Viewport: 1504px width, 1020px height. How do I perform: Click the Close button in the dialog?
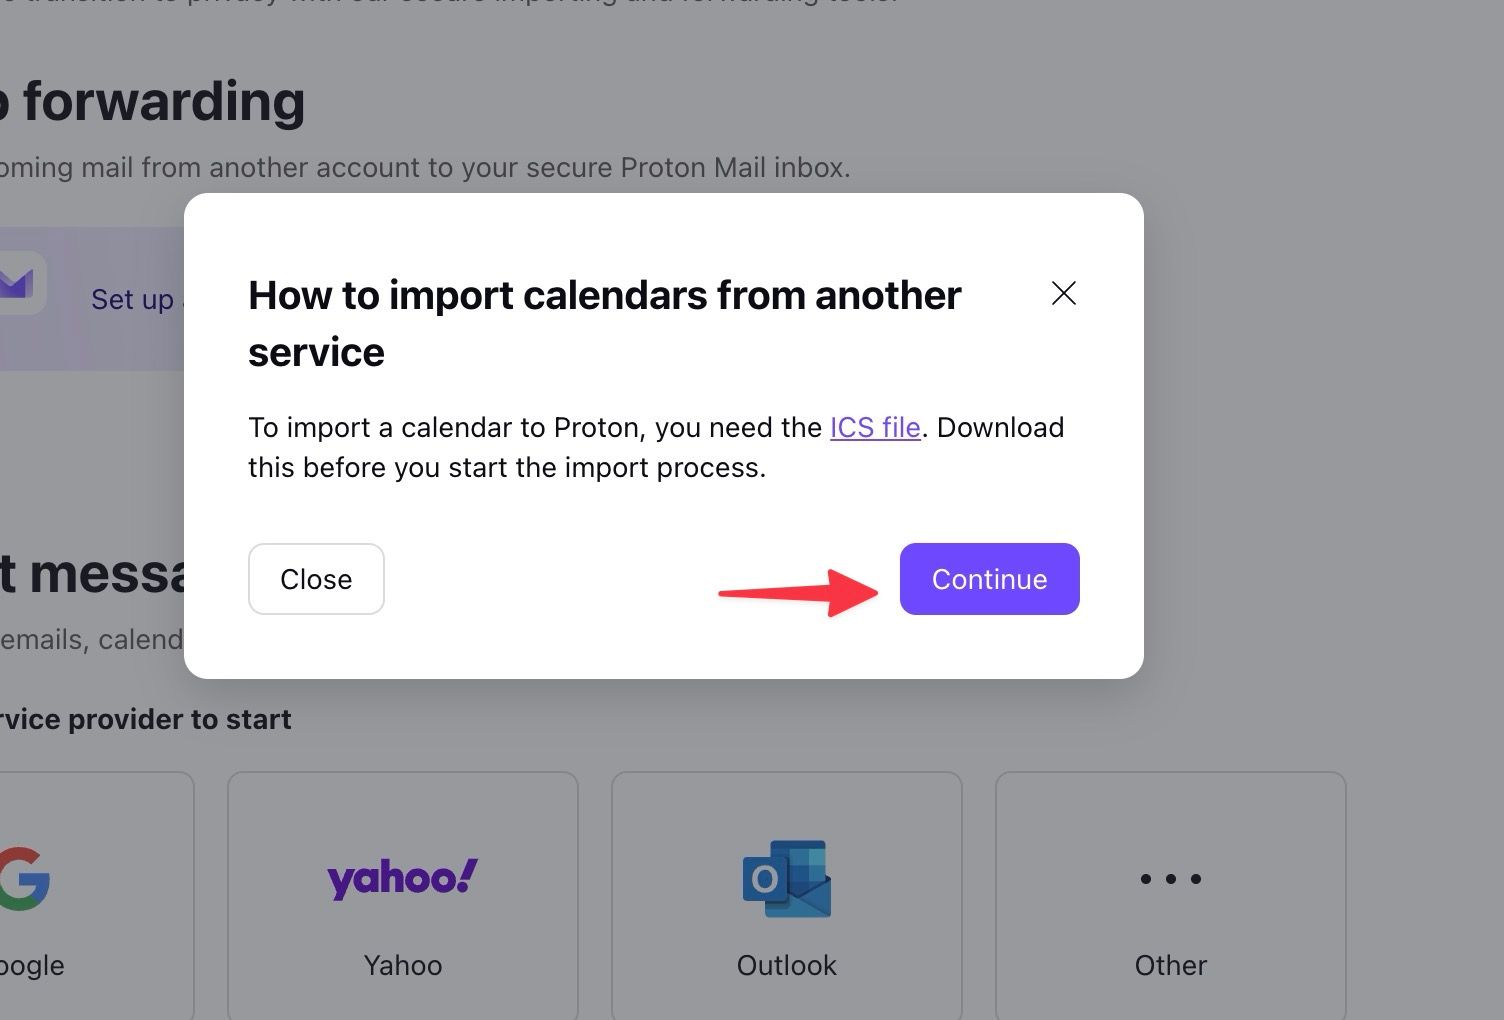(316, 579)
